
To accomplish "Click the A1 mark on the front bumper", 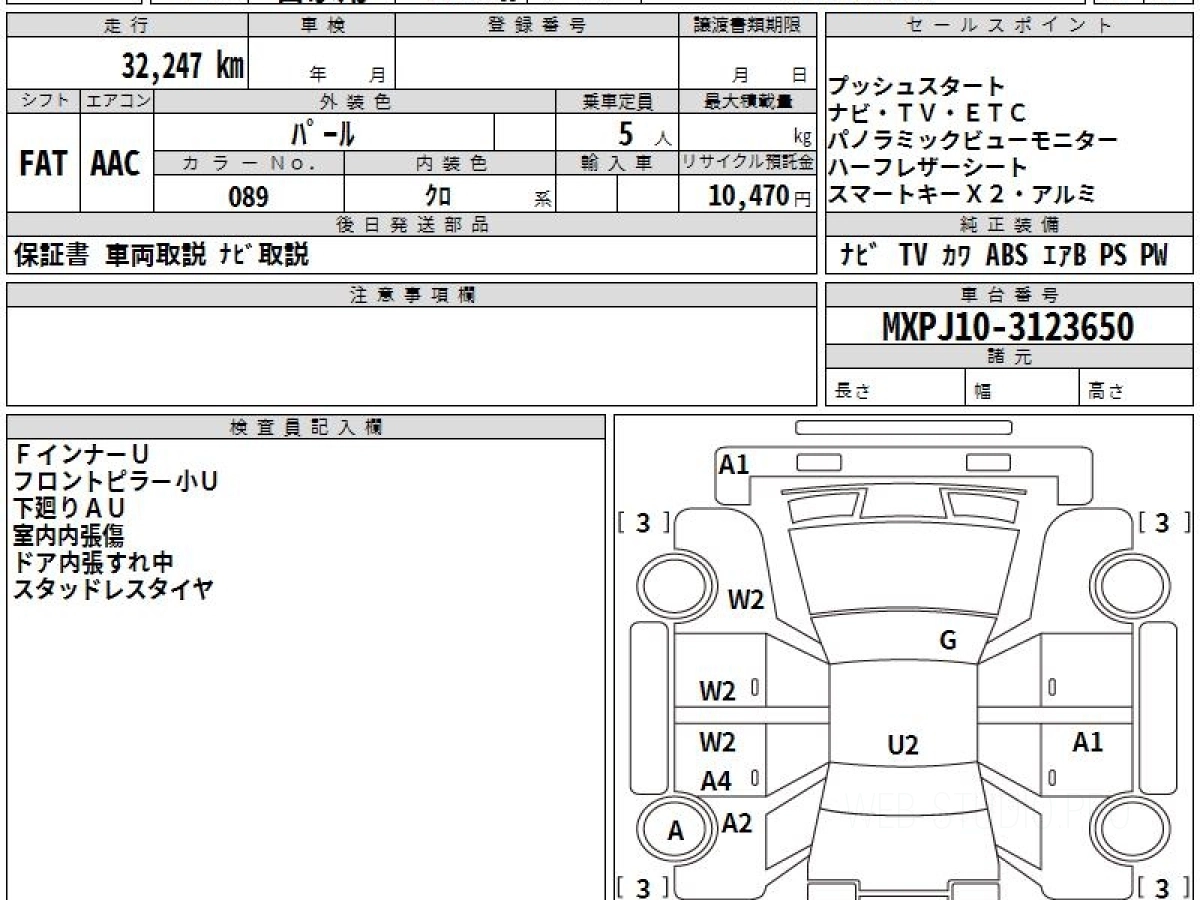I will 734,464.
